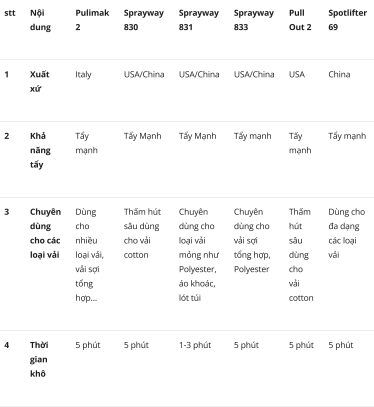374x407 pixels.
Task: Click the Nội dung header cell
Action: pyautogui.click(x=40, y=20)
